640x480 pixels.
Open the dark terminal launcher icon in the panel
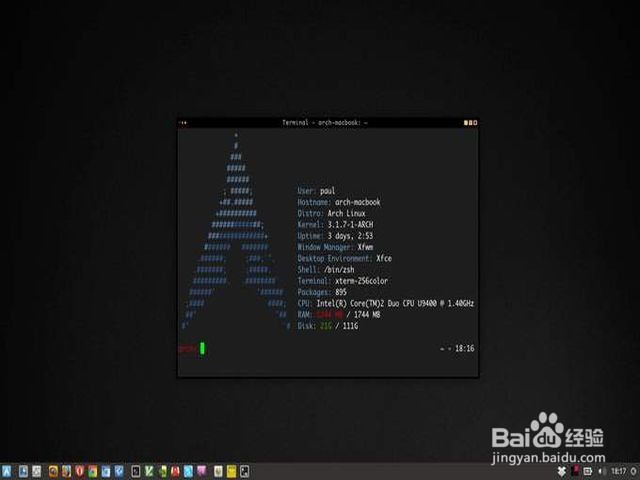point(136,471)
